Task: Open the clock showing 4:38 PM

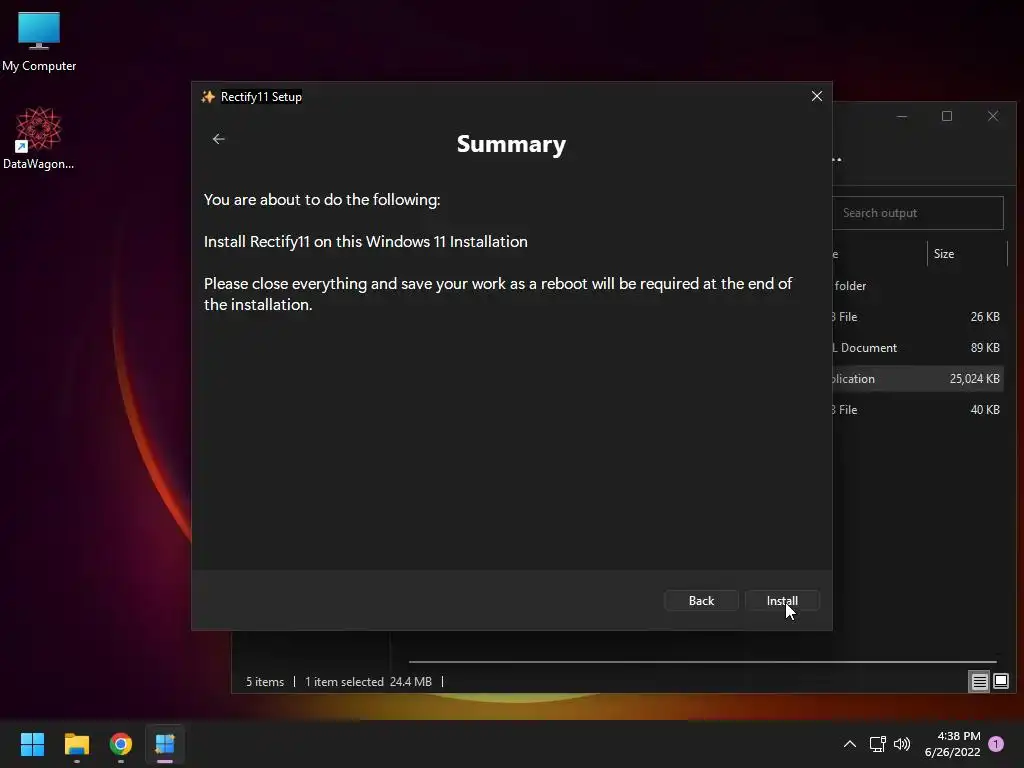Action: pyautogui.click(x=952, y=744)
